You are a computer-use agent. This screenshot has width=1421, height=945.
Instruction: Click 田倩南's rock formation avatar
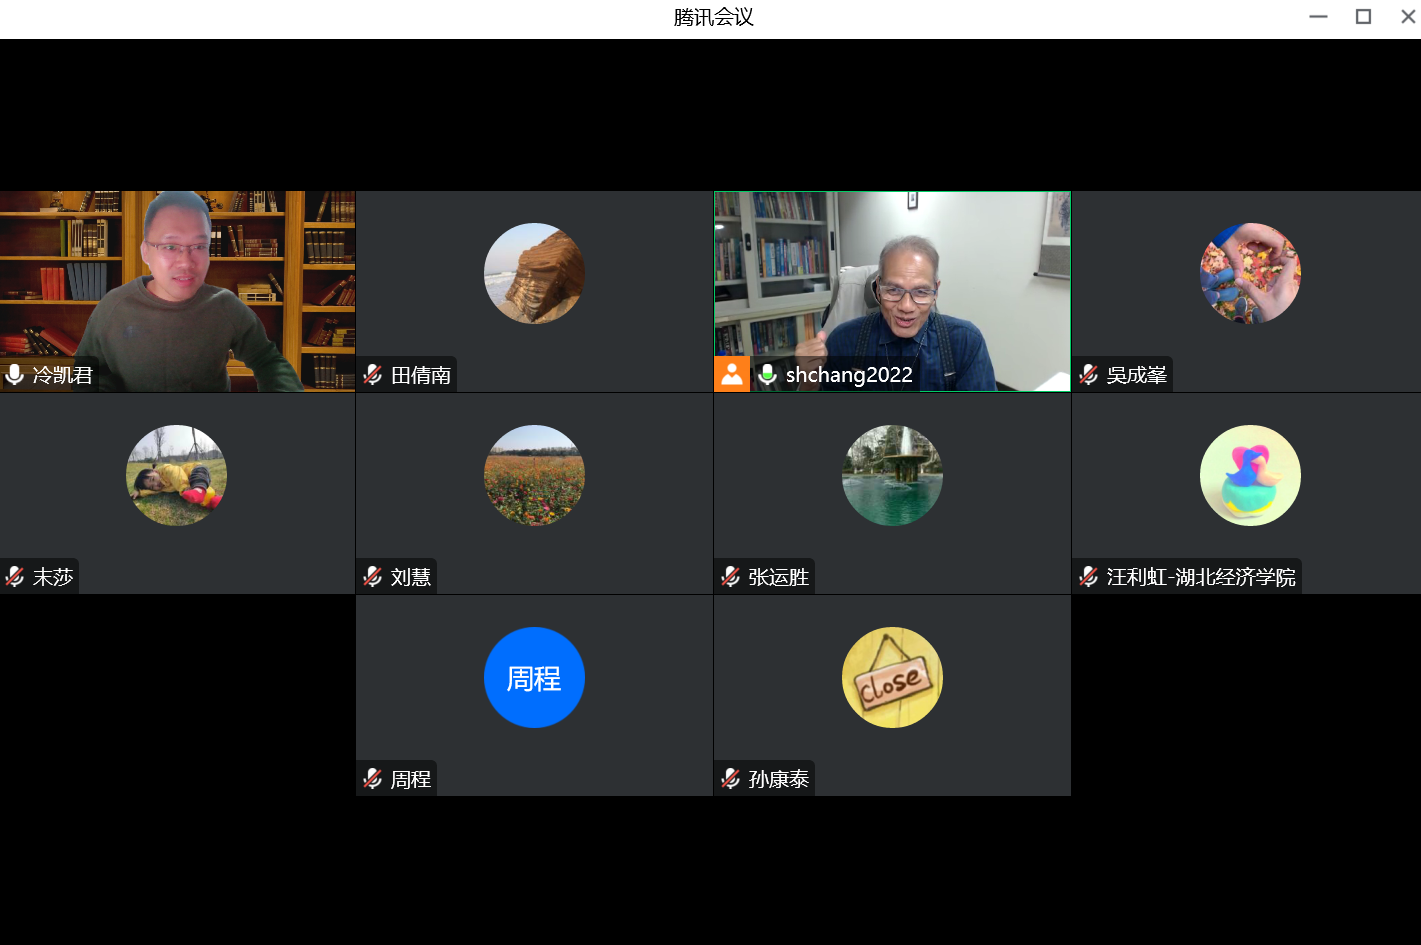534,273
